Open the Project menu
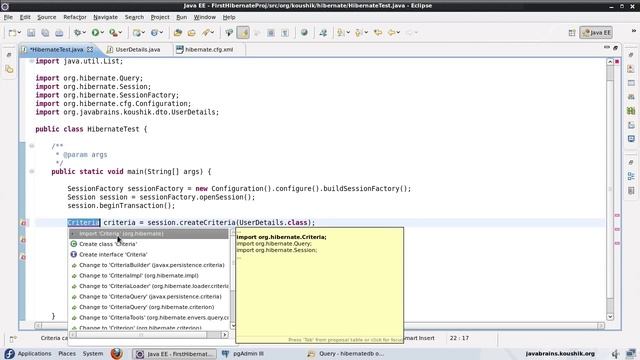 coord(160,17)
